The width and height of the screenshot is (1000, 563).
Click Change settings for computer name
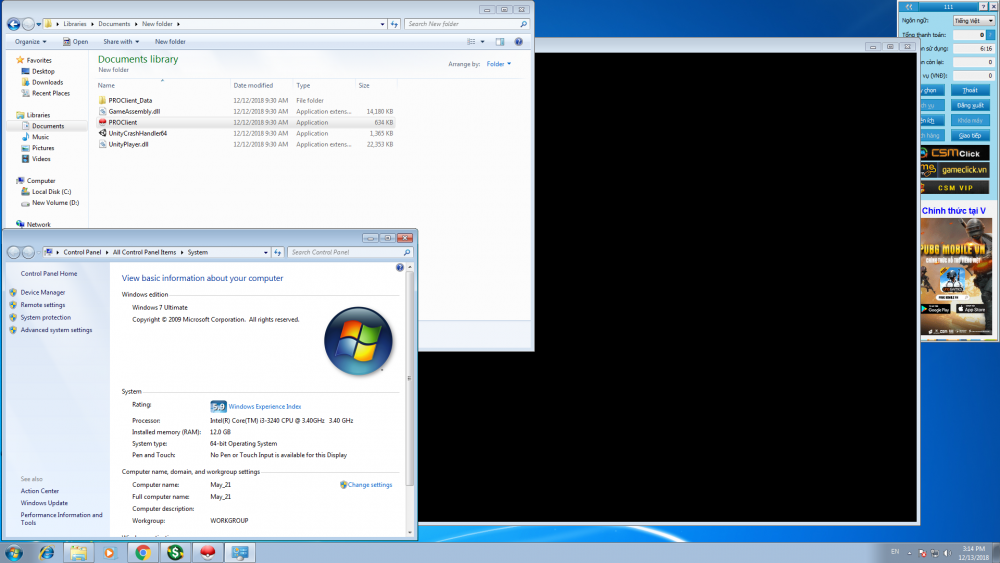370,485
